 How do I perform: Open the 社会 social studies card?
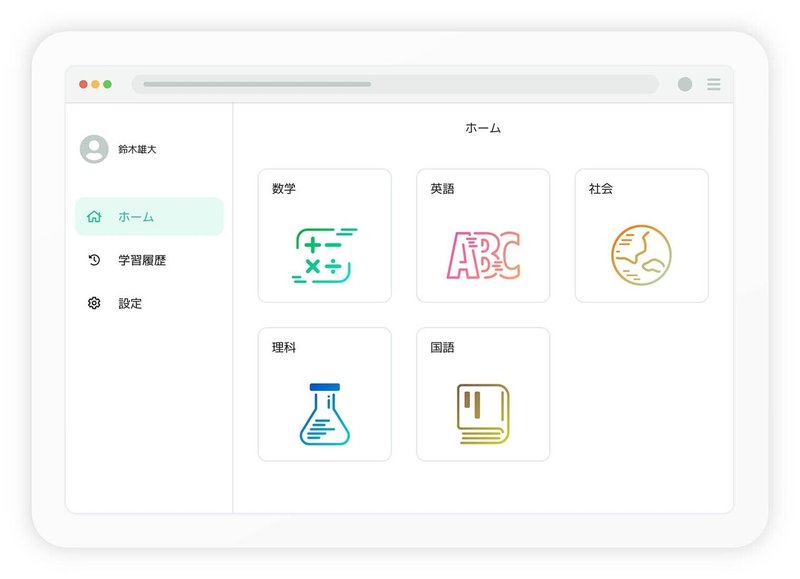641,236
